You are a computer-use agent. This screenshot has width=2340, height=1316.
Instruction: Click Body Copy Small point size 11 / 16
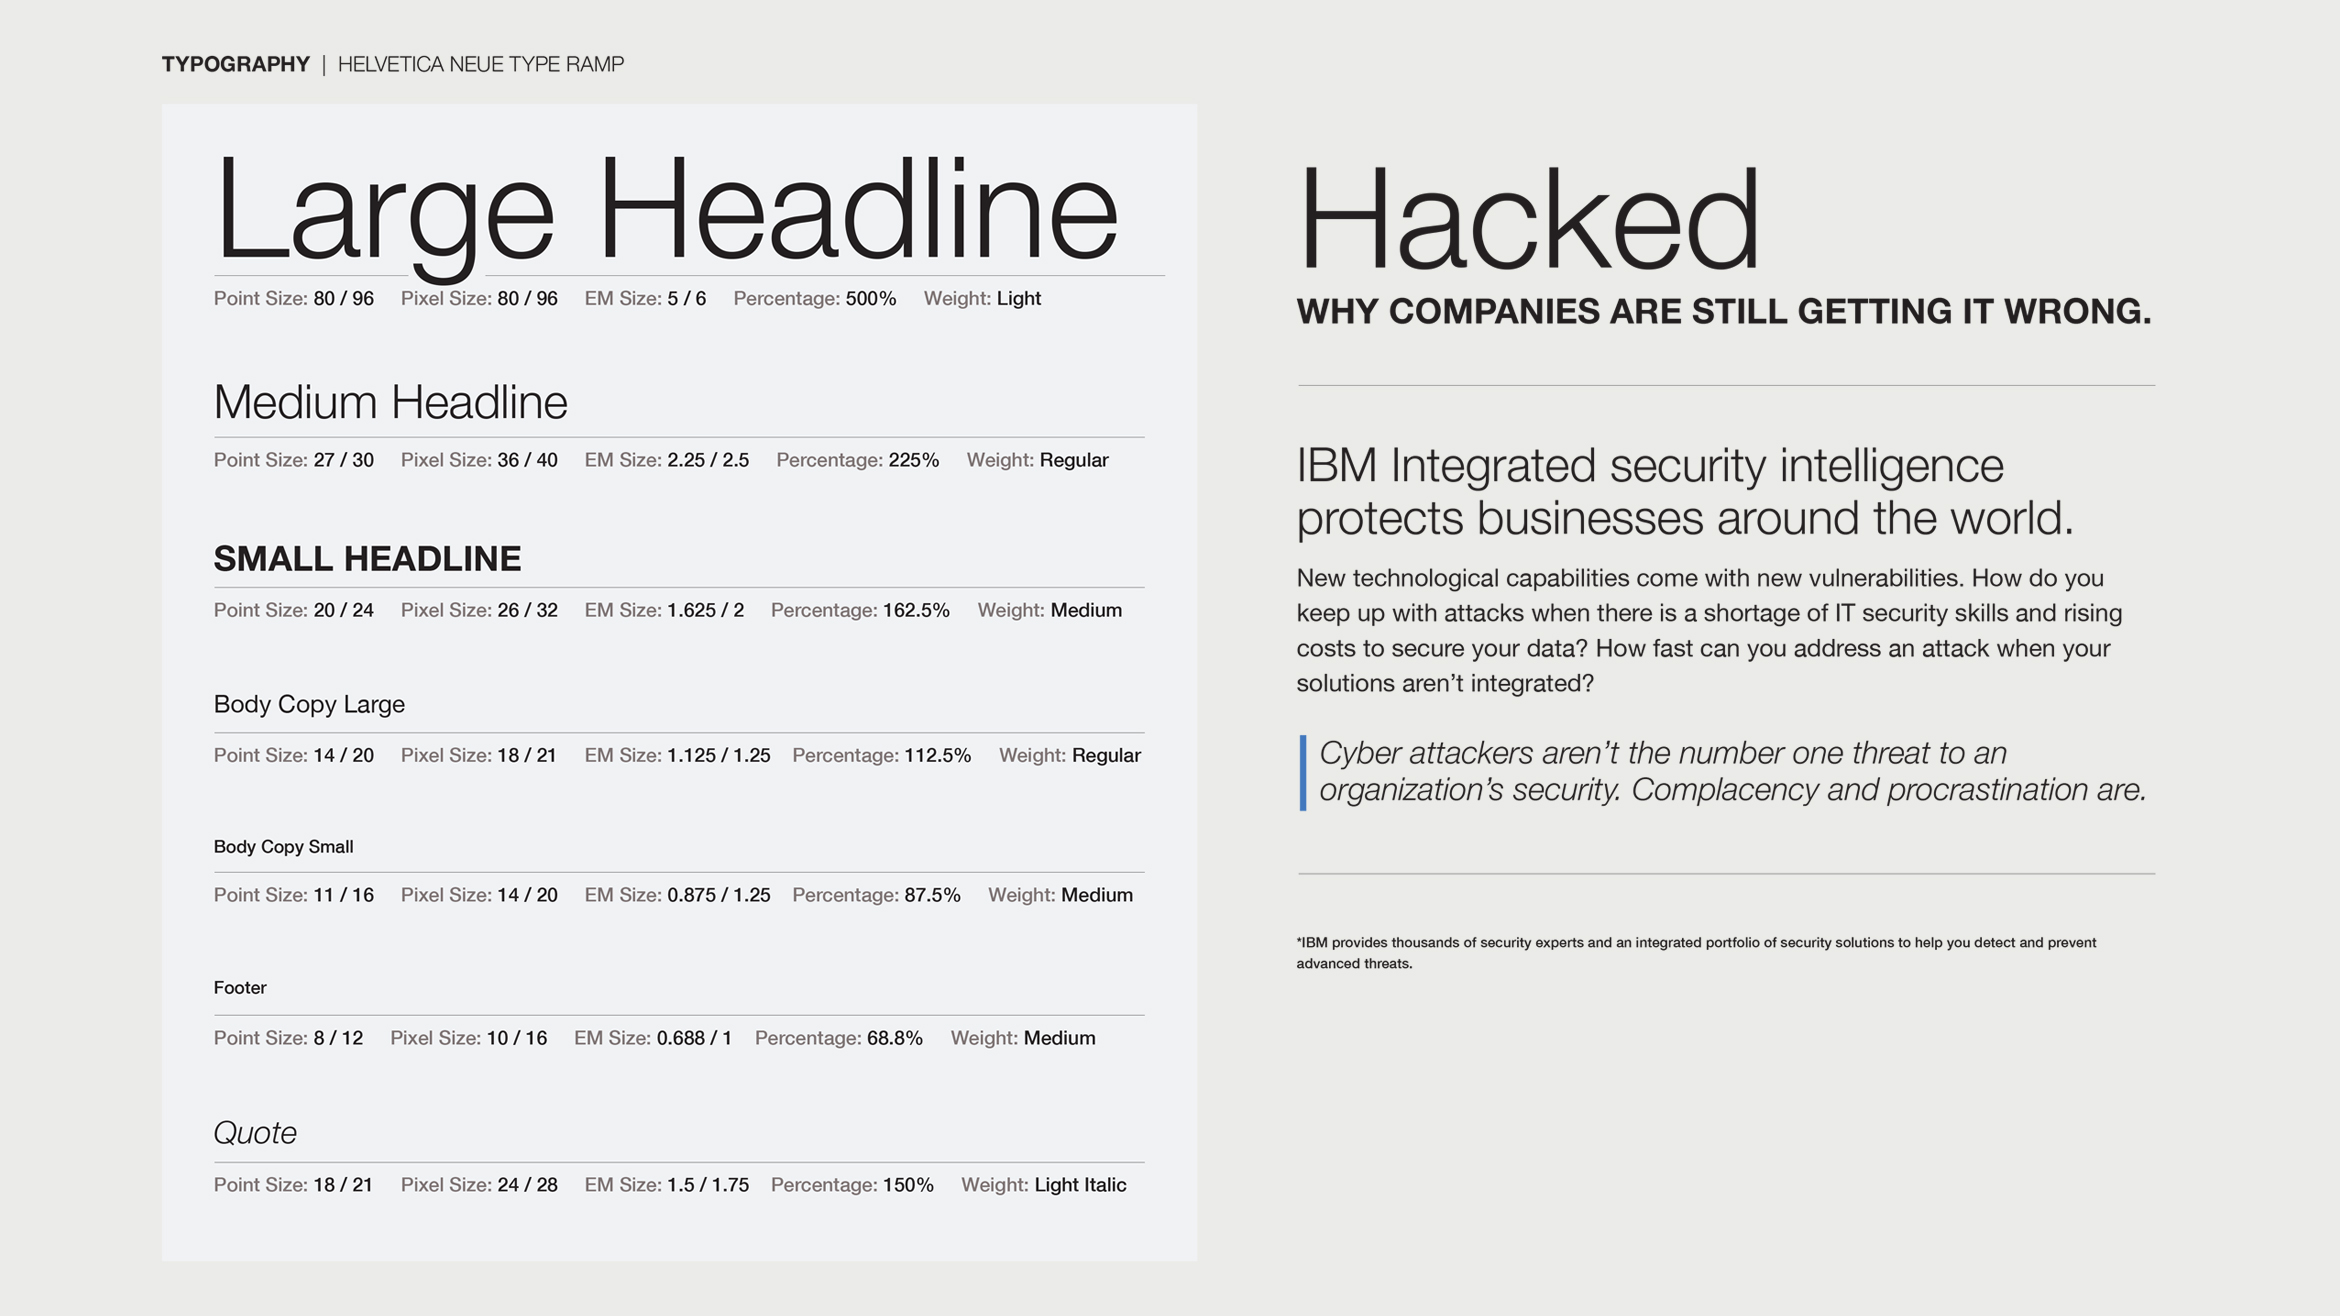point(343,895)
